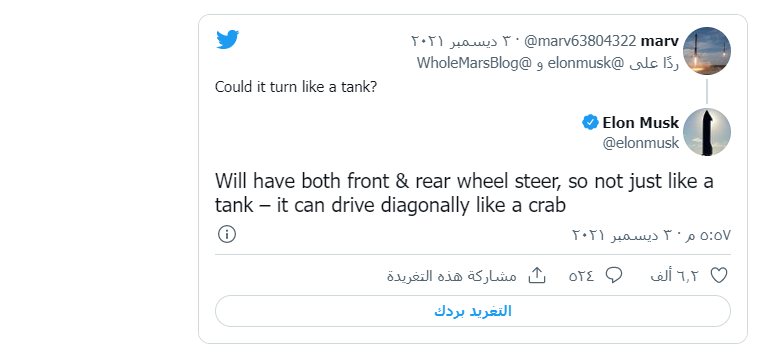Open the @elonmusk handle under Elon Musk
Screen dimensions: 765x364
(641, 143)
